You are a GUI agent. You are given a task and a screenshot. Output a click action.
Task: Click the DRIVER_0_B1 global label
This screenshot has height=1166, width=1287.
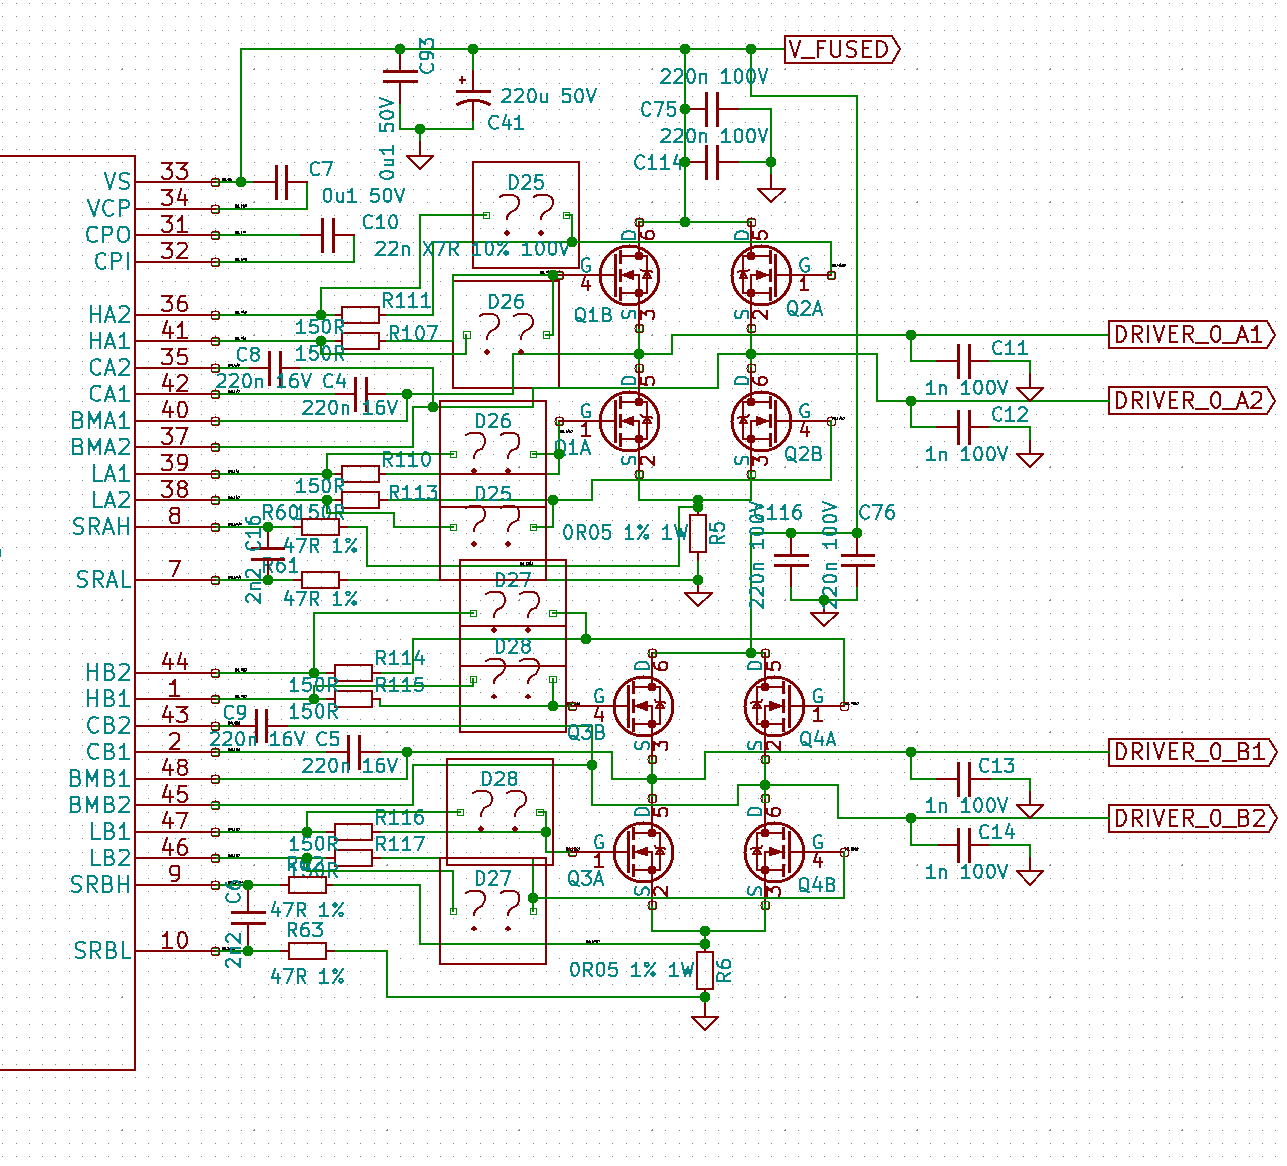1193,751
